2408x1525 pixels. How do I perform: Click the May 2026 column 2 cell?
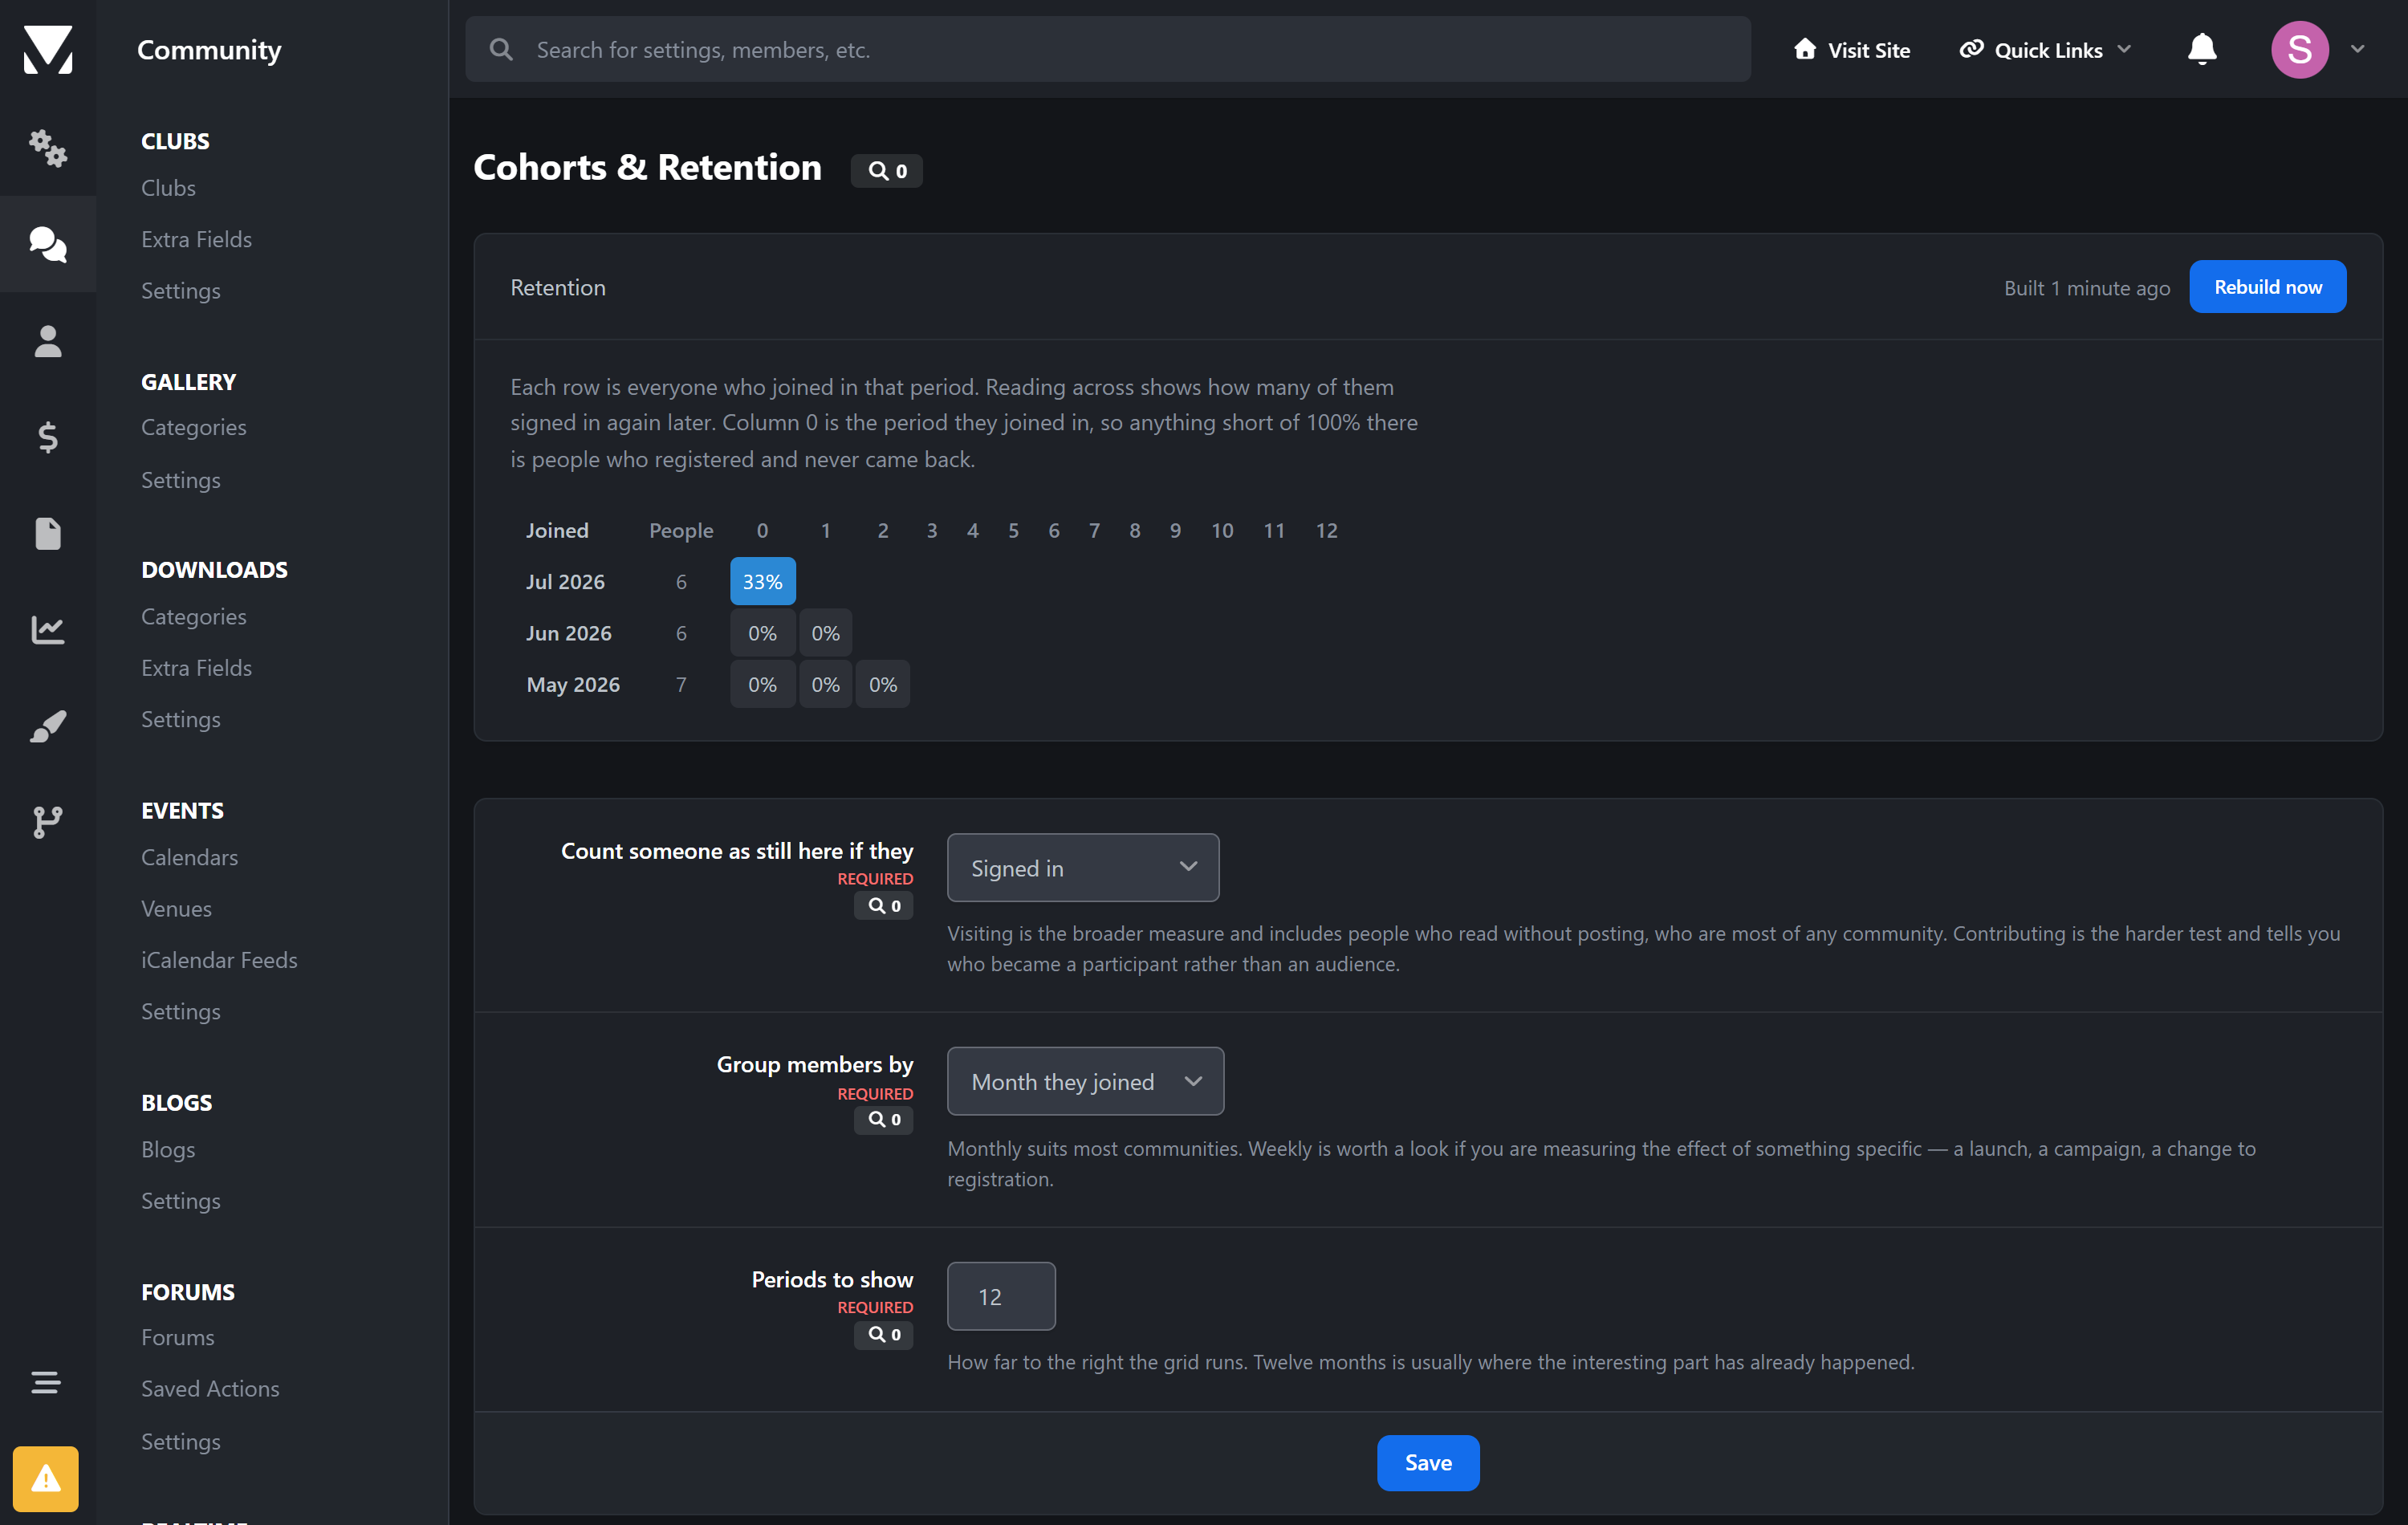[882, 685]
